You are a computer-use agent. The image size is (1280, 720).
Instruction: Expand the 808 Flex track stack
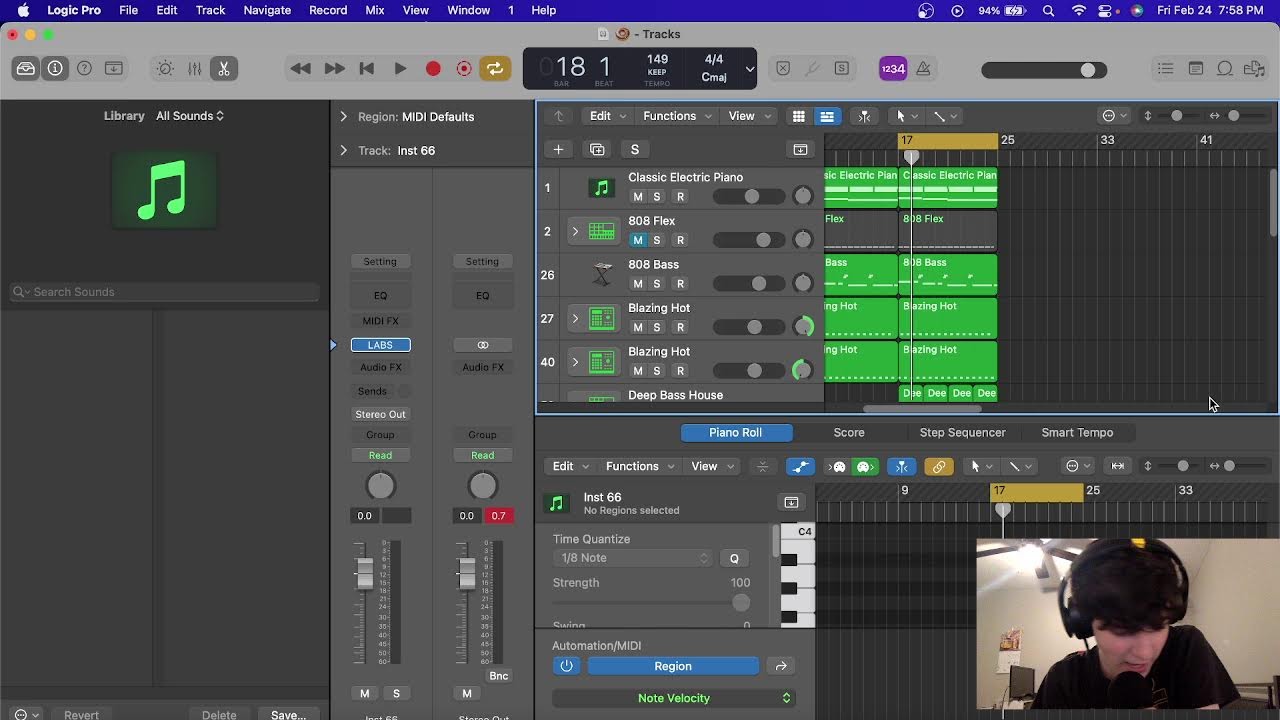pos(575,232)
